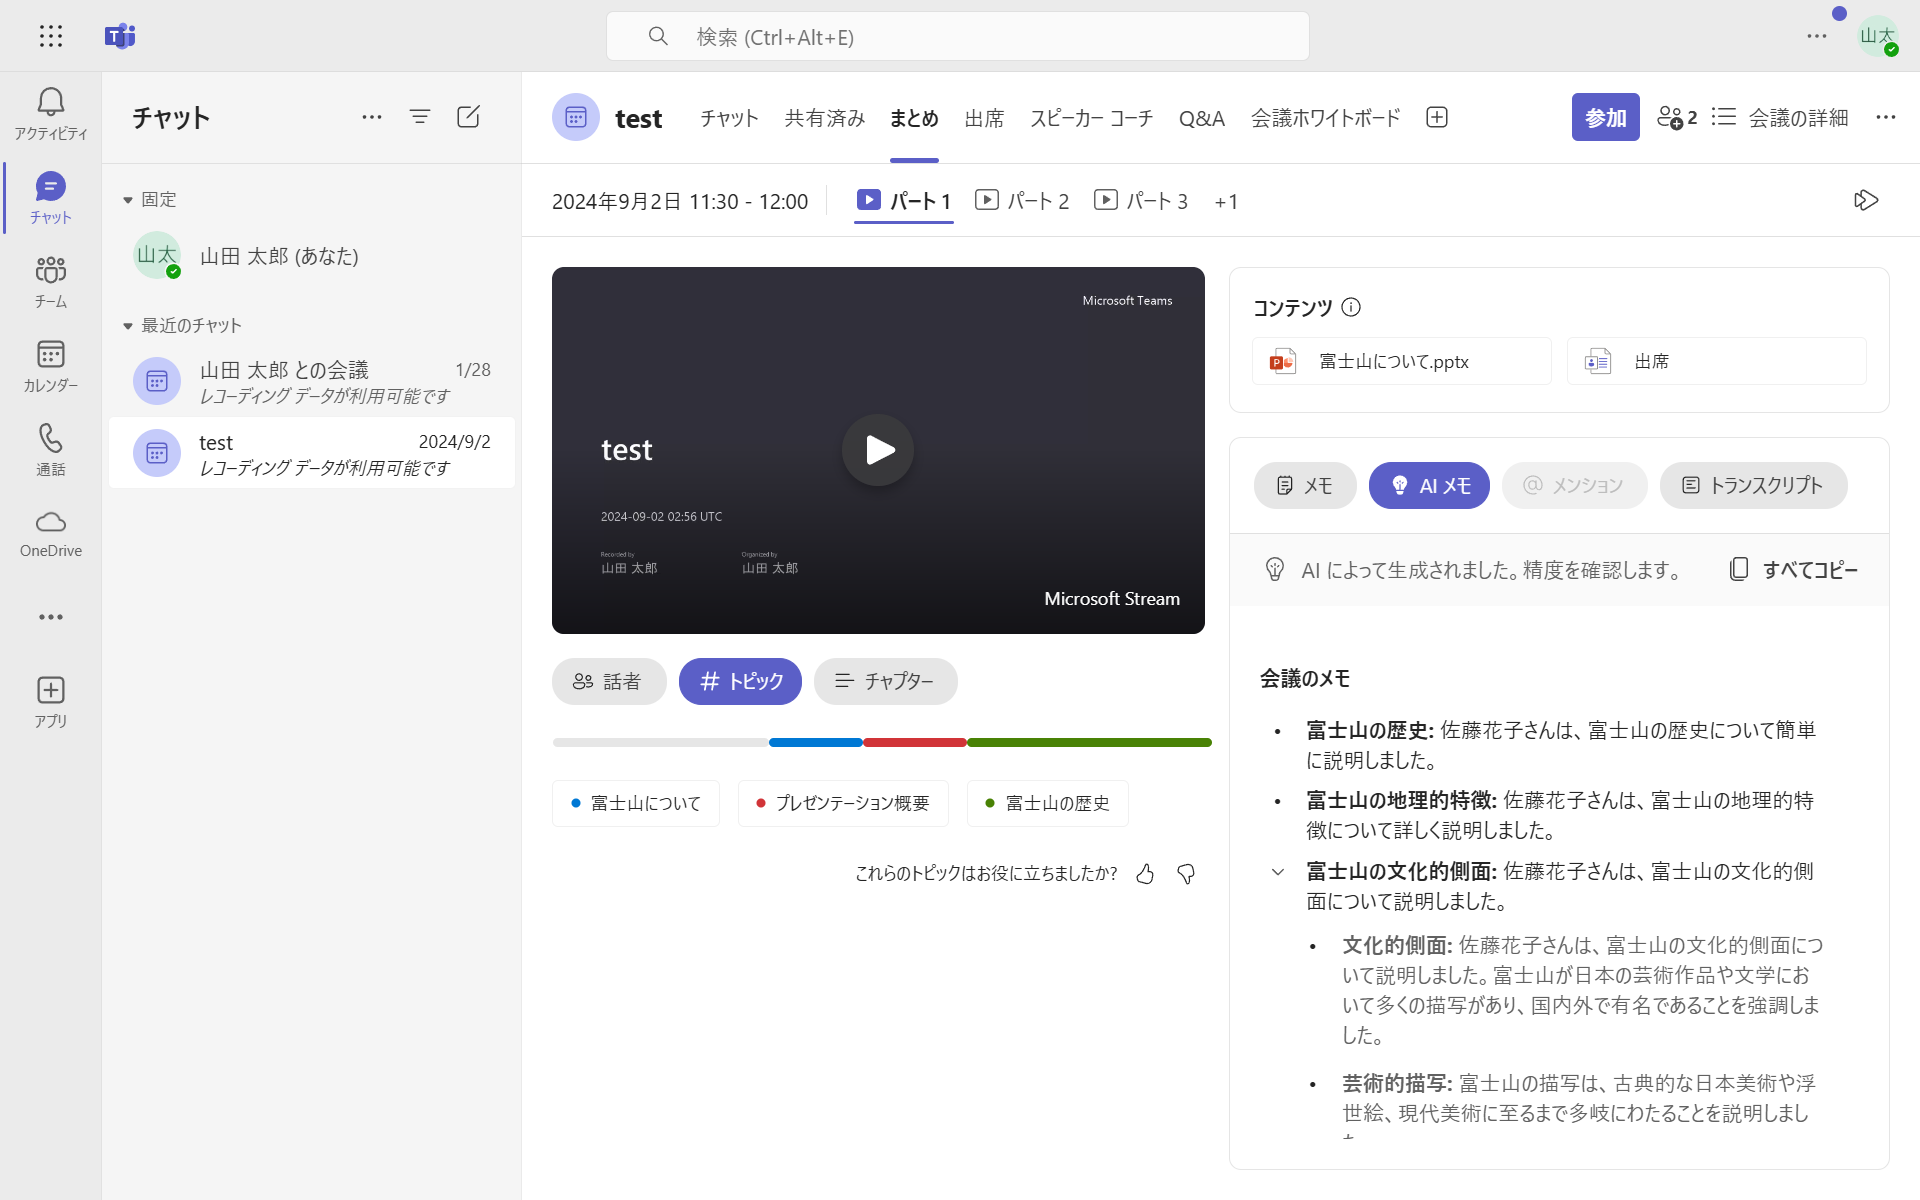Viewport: 1920px width, 1200px height.
Task: Click the filter chats icon
Action: [420, 117]
